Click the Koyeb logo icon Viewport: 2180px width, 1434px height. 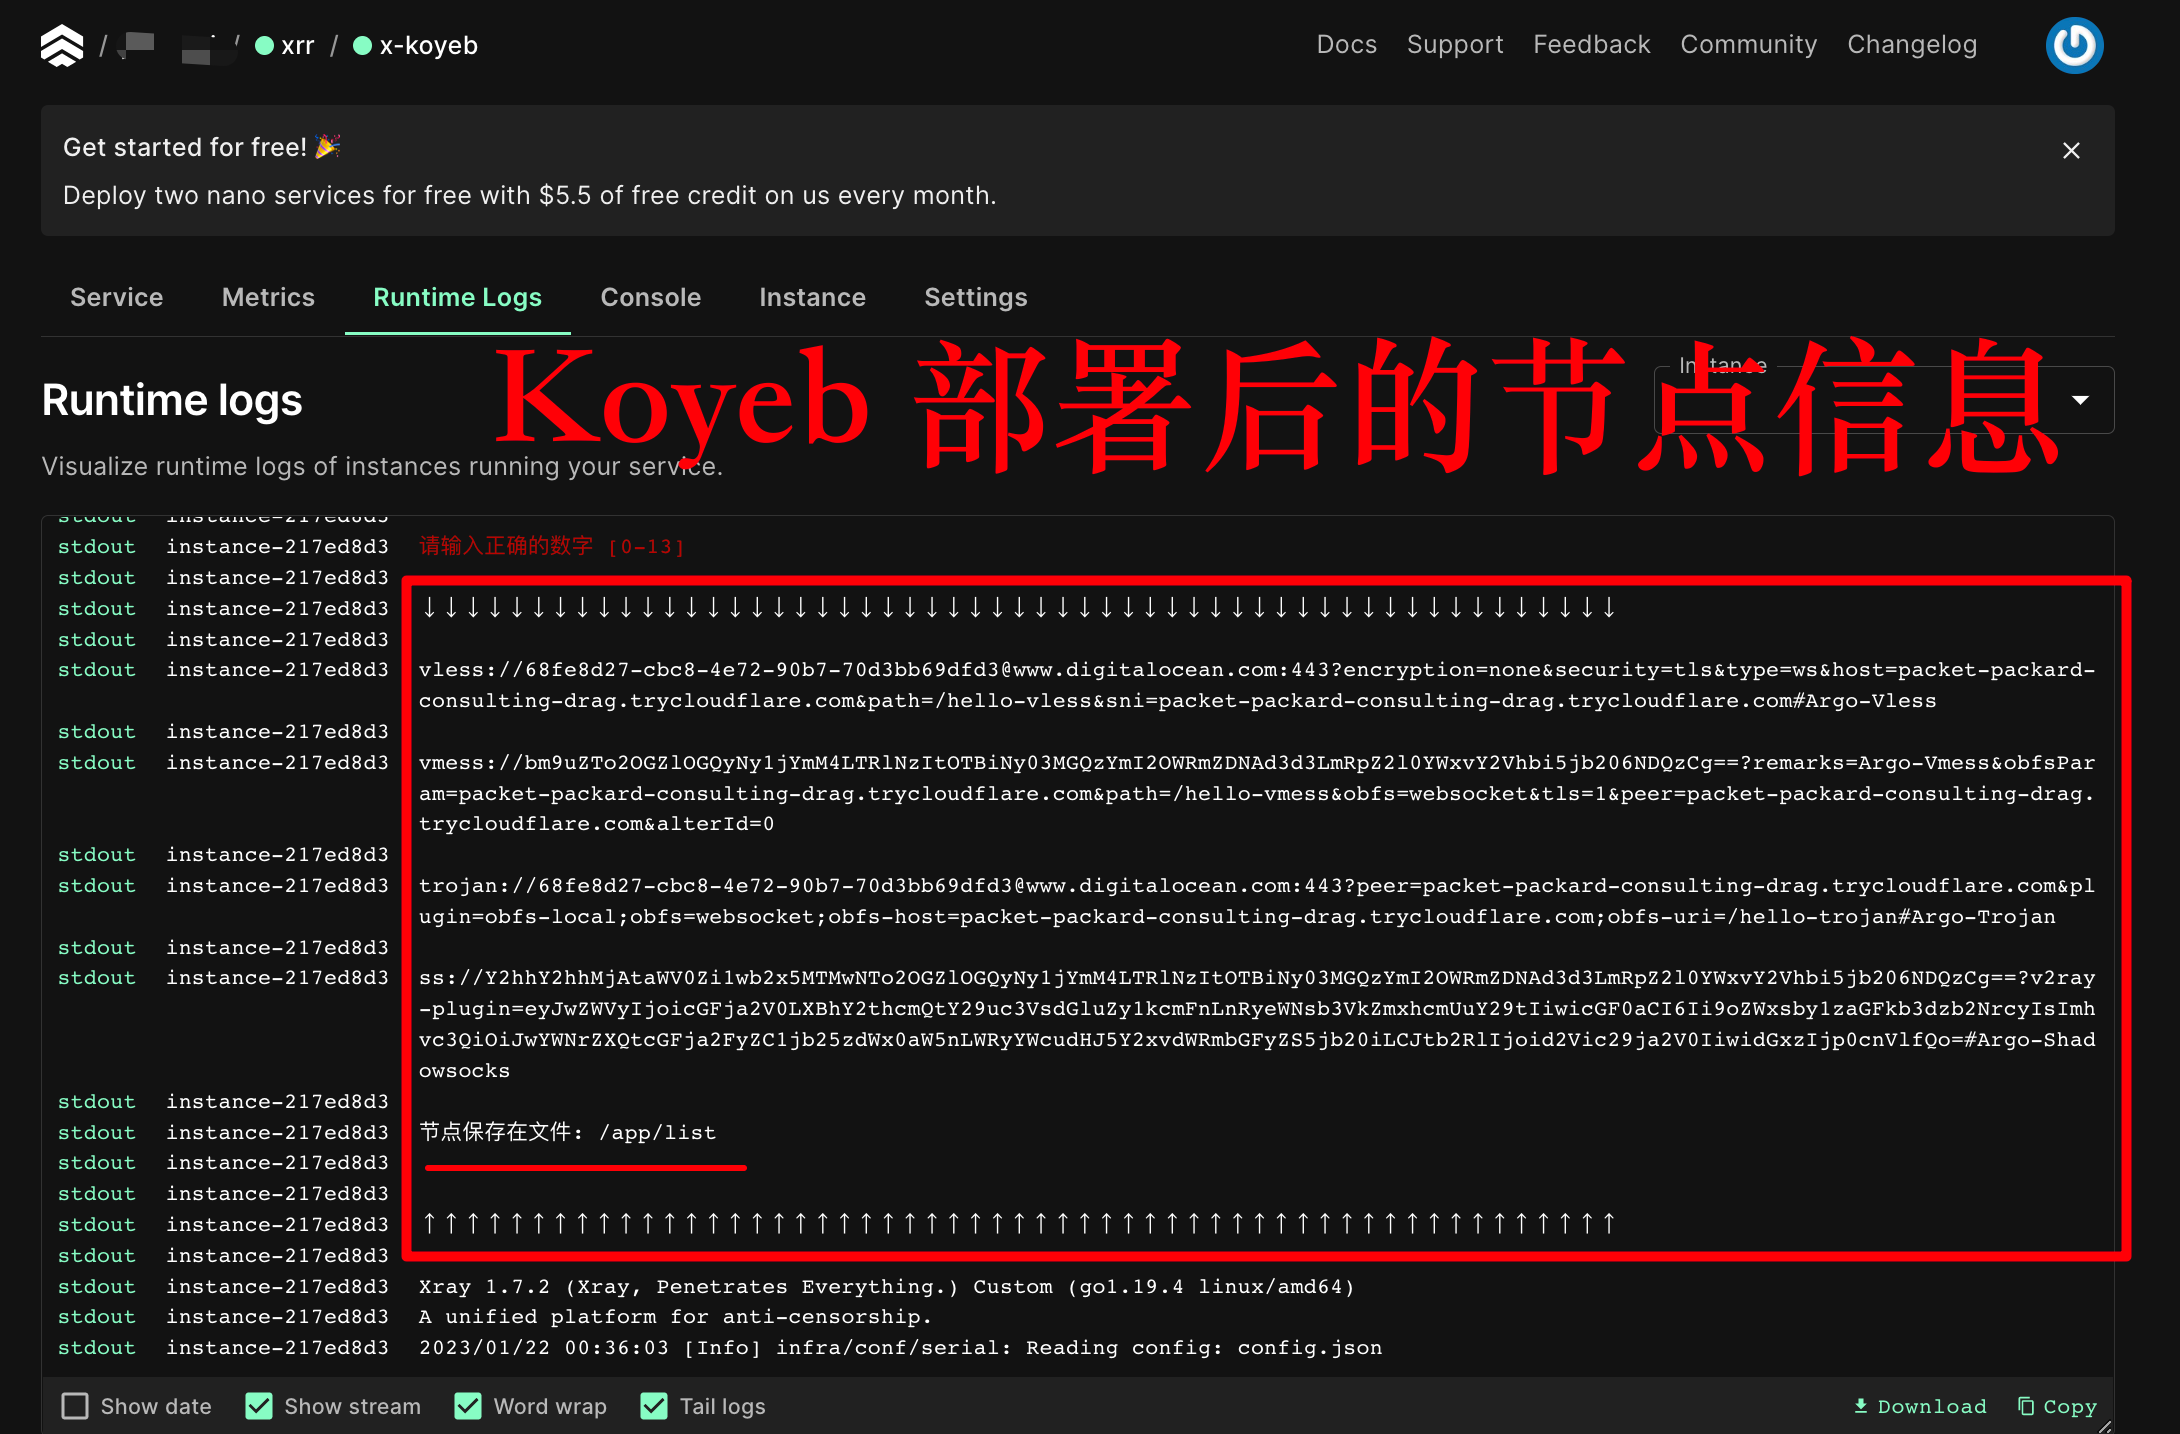point(62,45)
